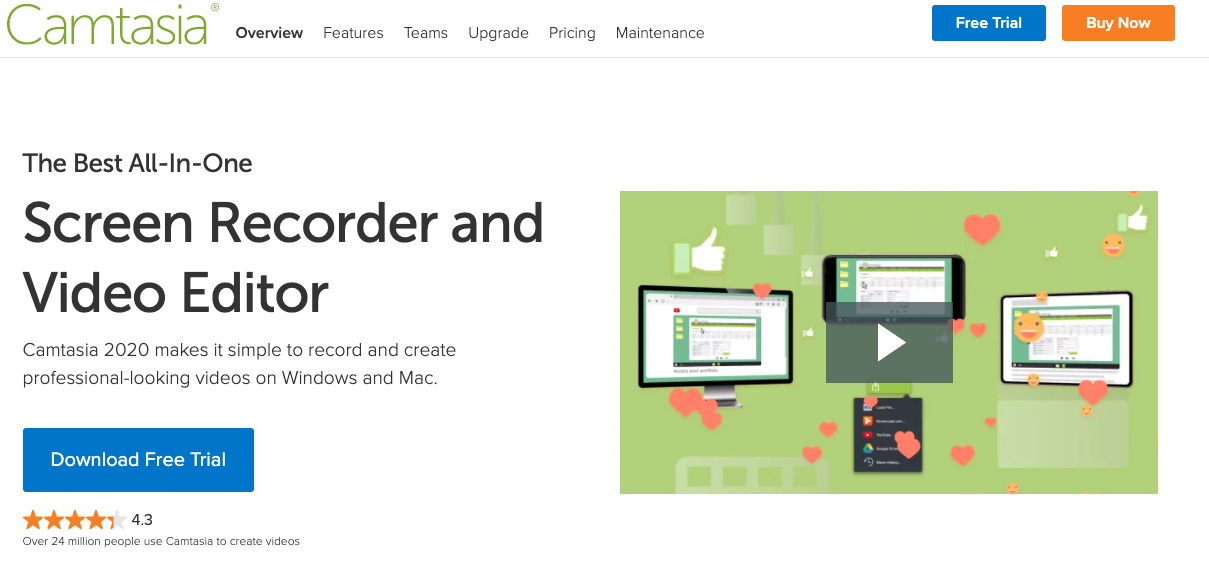1209x564 pixels.
Task: Click the Download Free Trial button
Action: coord(138,460)
